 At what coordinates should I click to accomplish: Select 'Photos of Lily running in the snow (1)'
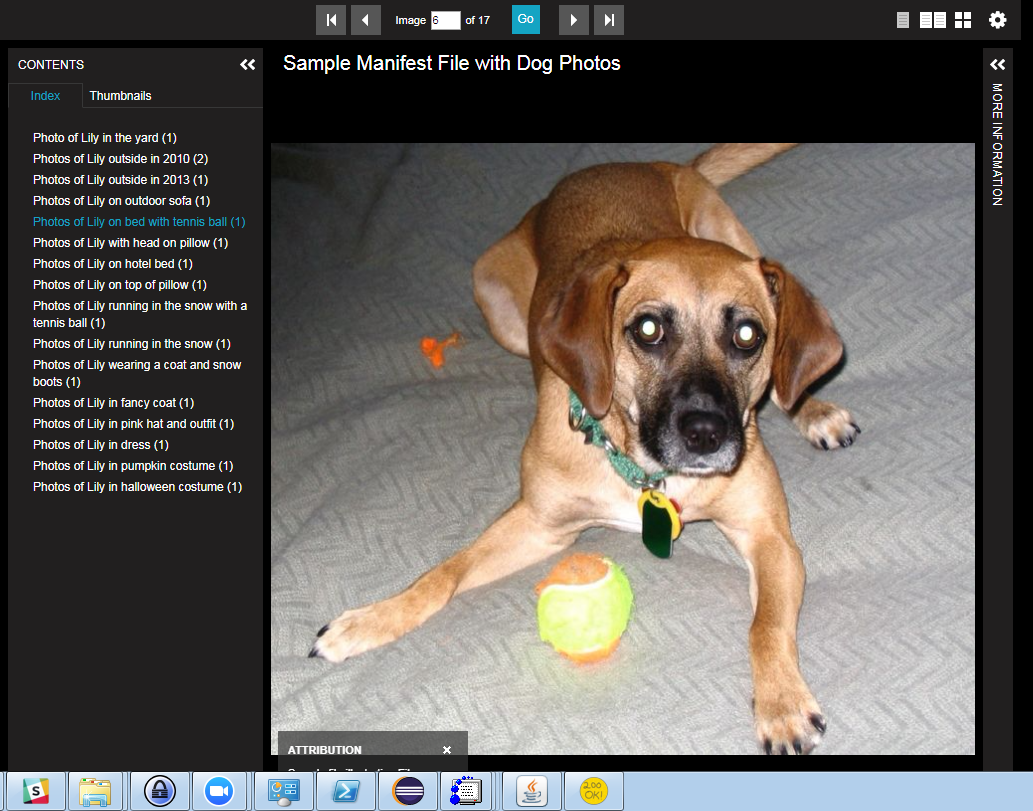pyautogui.click(x=132, y=344)
